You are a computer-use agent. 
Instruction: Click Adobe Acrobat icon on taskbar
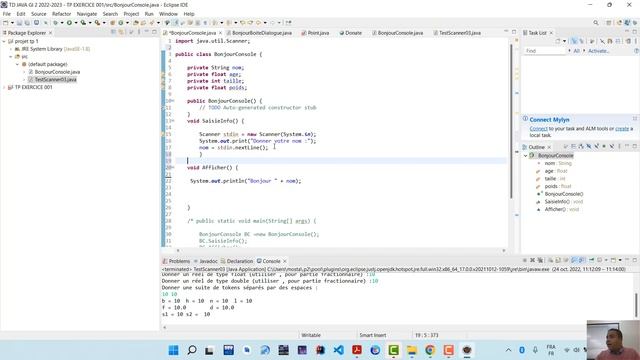(357, 350)
